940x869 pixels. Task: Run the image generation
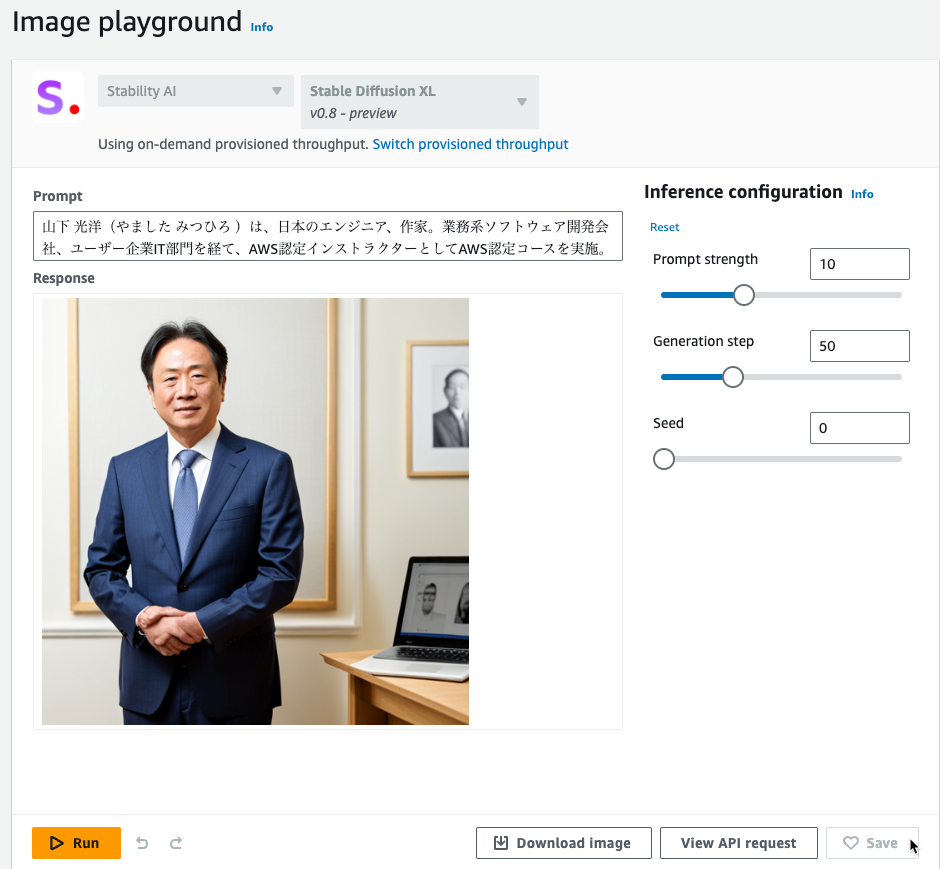(x=76, y=843)
